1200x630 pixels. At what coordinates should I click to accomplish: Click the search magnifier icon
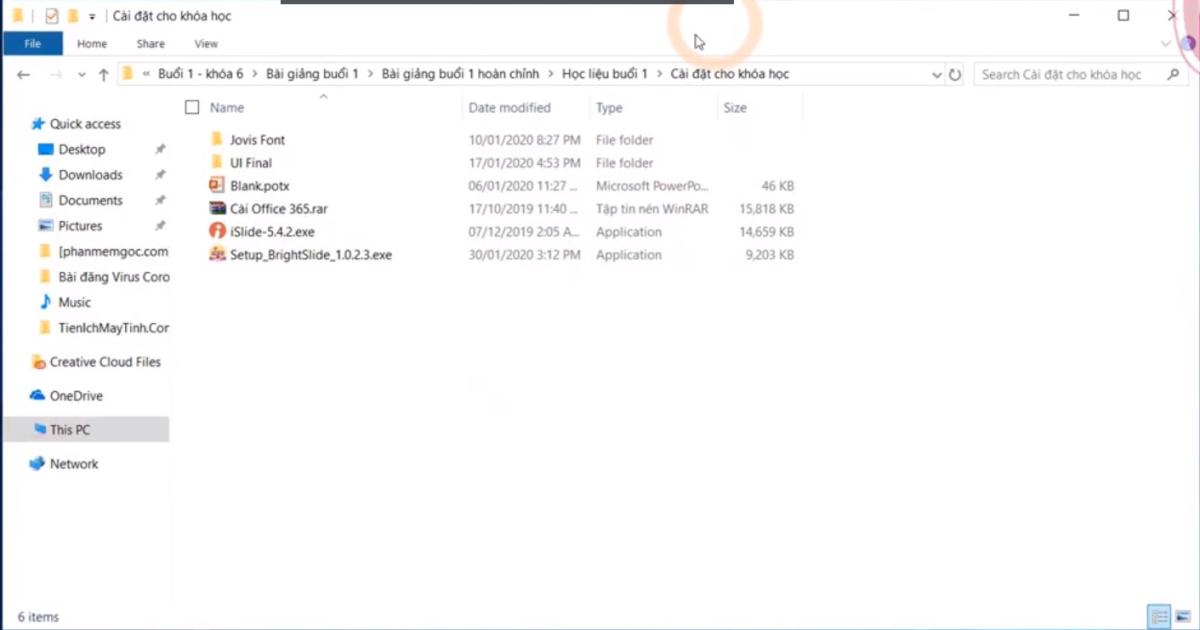click(1174, 75)
